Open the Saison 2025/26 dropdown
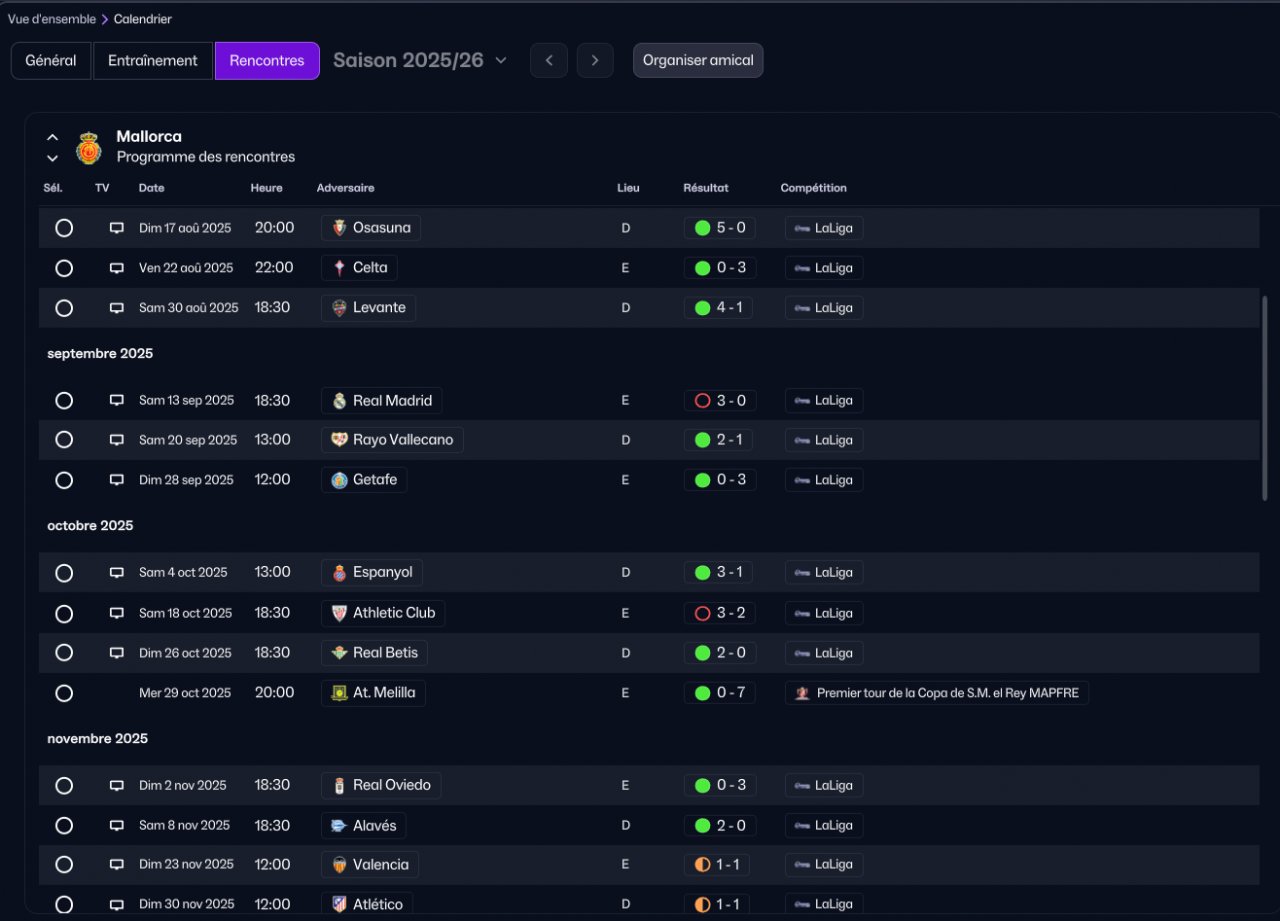This screenshot has height=921, width=1280. pyautogui.click(x=420, y=60)
